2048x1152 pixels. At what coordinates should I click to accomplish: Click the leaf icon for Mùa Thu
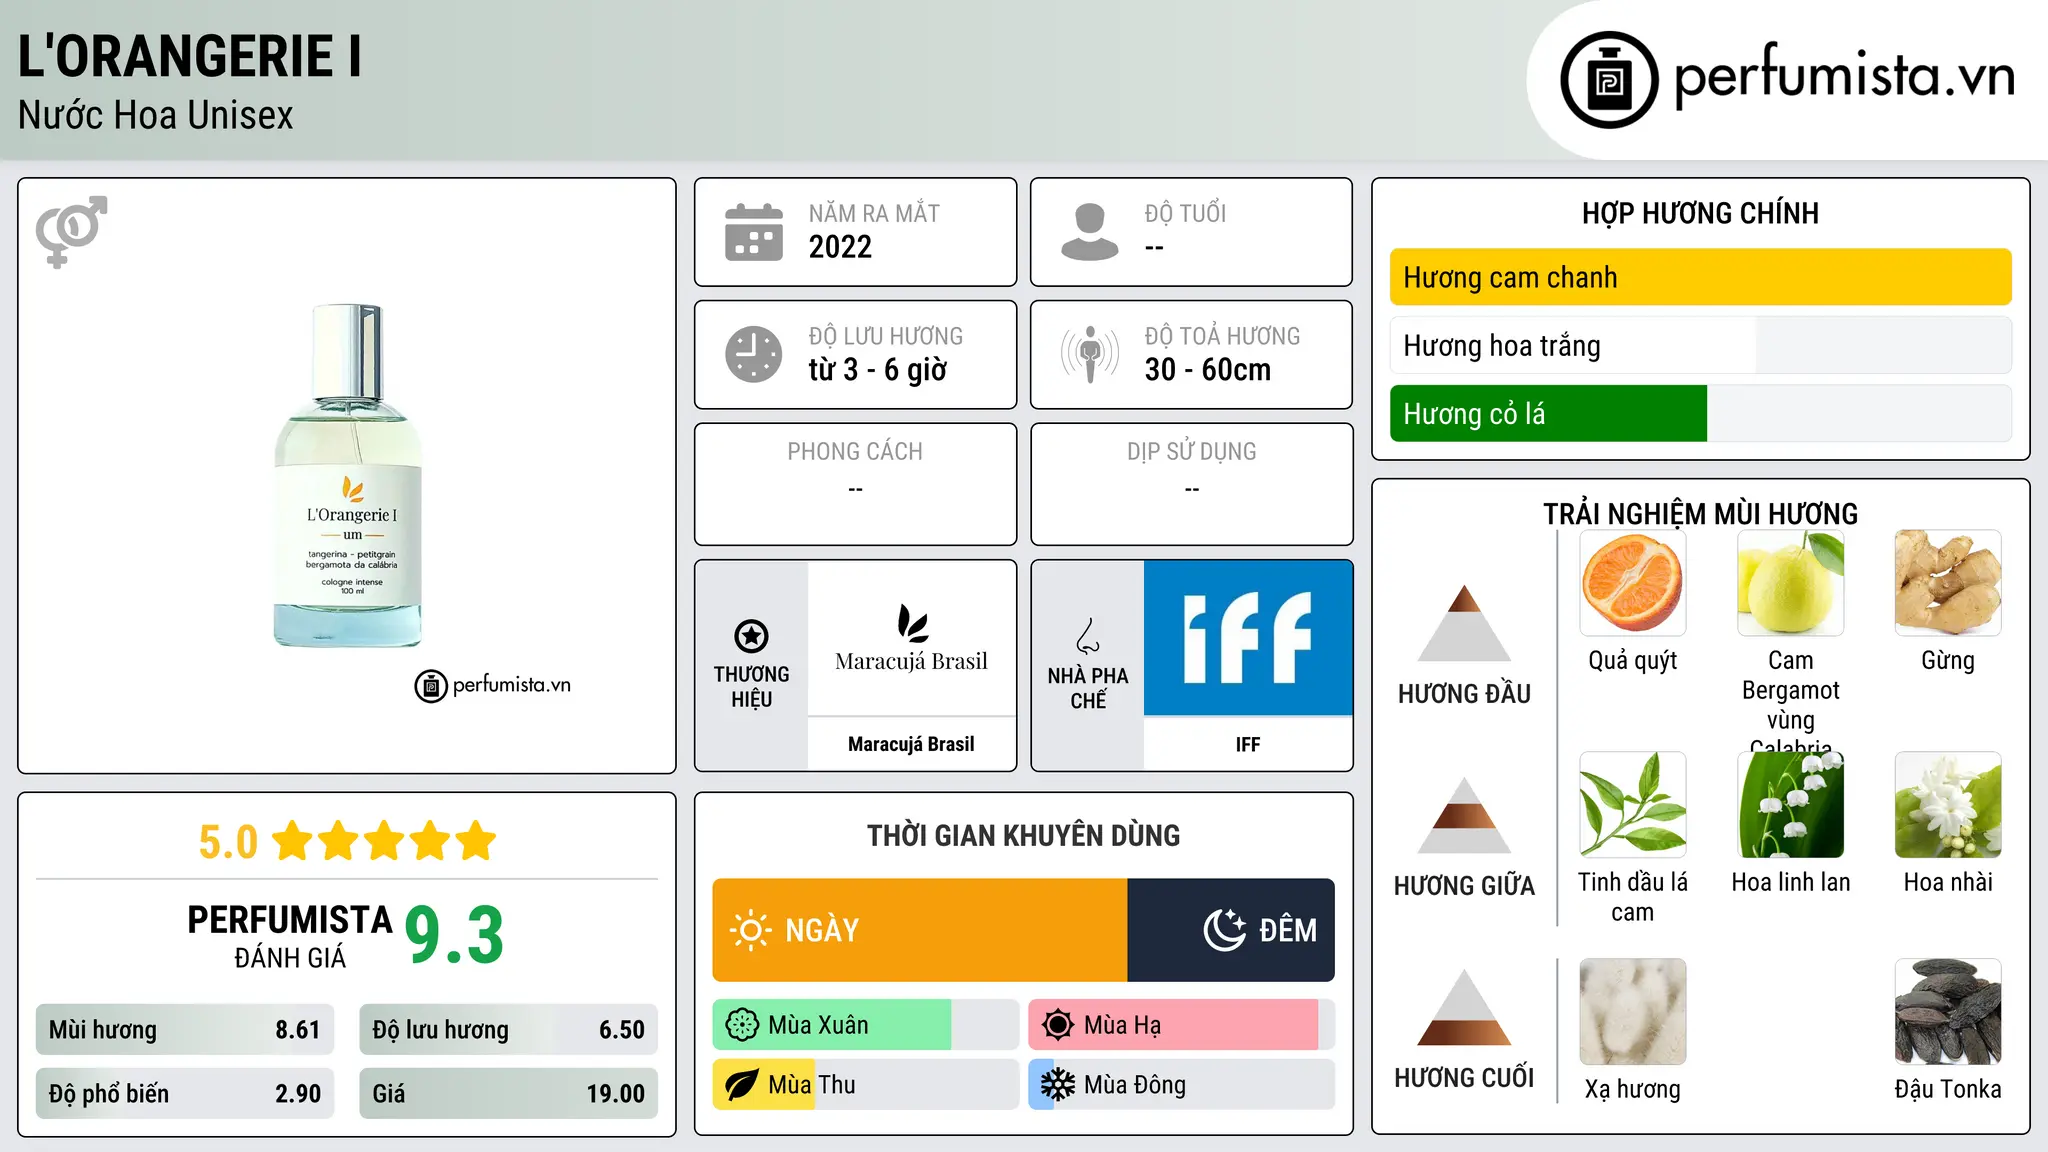point(742,1085)
